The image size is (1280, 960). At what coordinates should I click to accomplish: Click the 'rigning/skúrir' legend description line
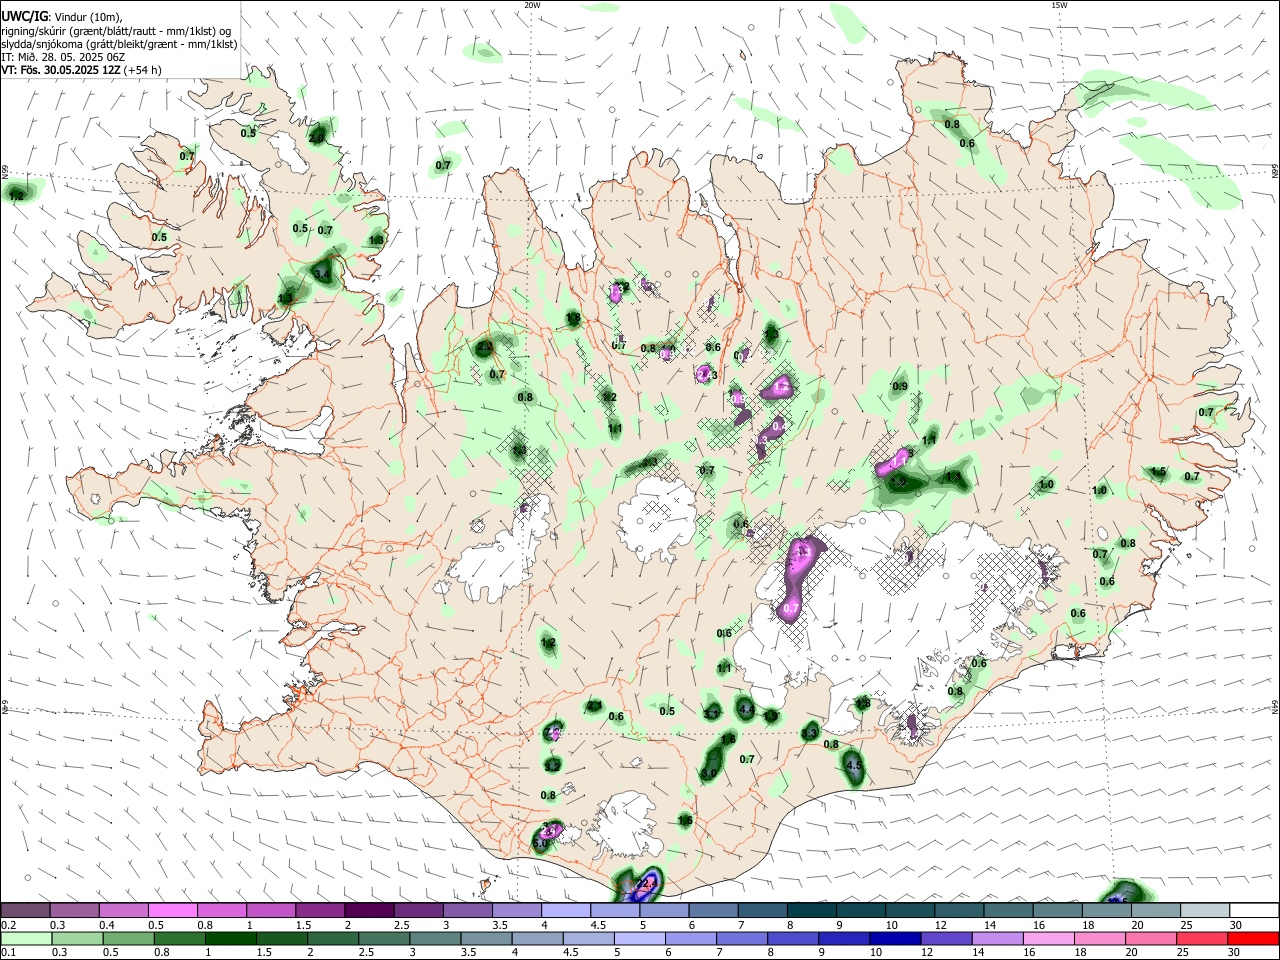pyautogui.click(x=117, y=32)
